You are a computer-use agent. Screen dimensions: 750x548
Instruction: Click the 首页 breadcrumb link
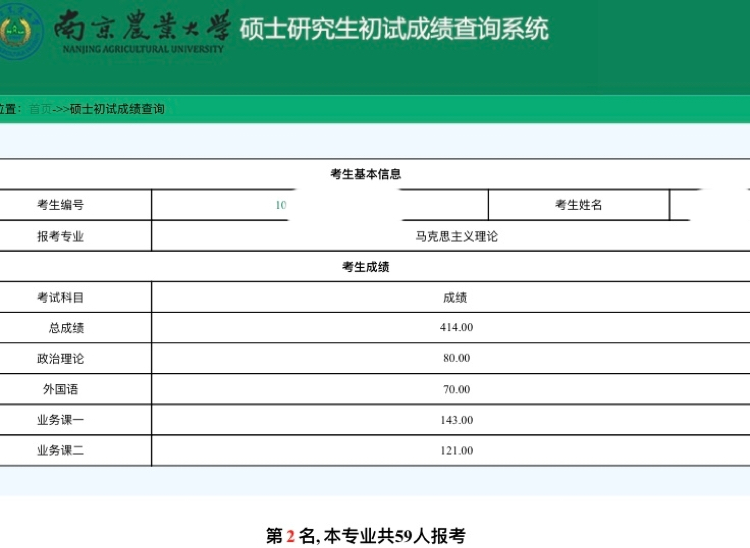pyautogui.click(x=40, y=109)
